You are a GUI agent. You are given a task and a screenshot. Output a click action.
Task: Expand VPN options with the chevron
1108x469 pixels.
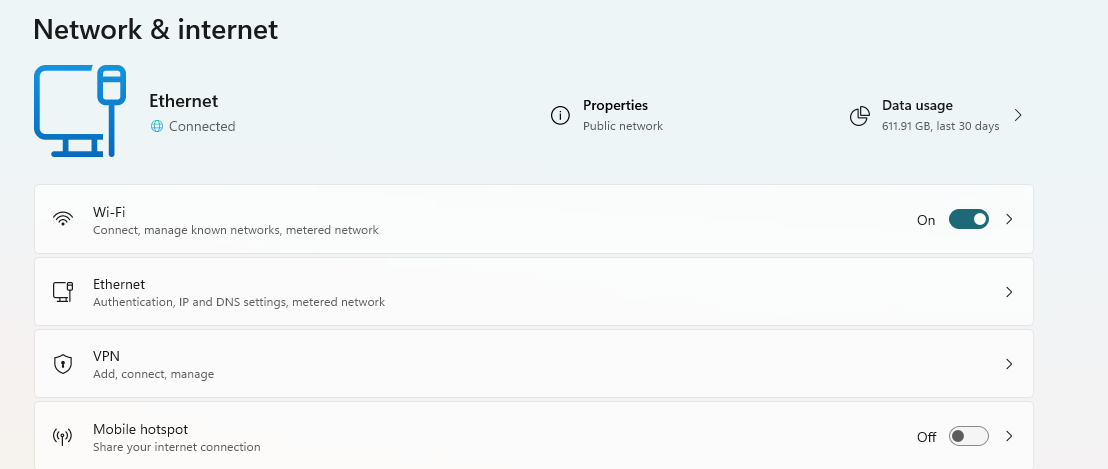(1009, 364)
